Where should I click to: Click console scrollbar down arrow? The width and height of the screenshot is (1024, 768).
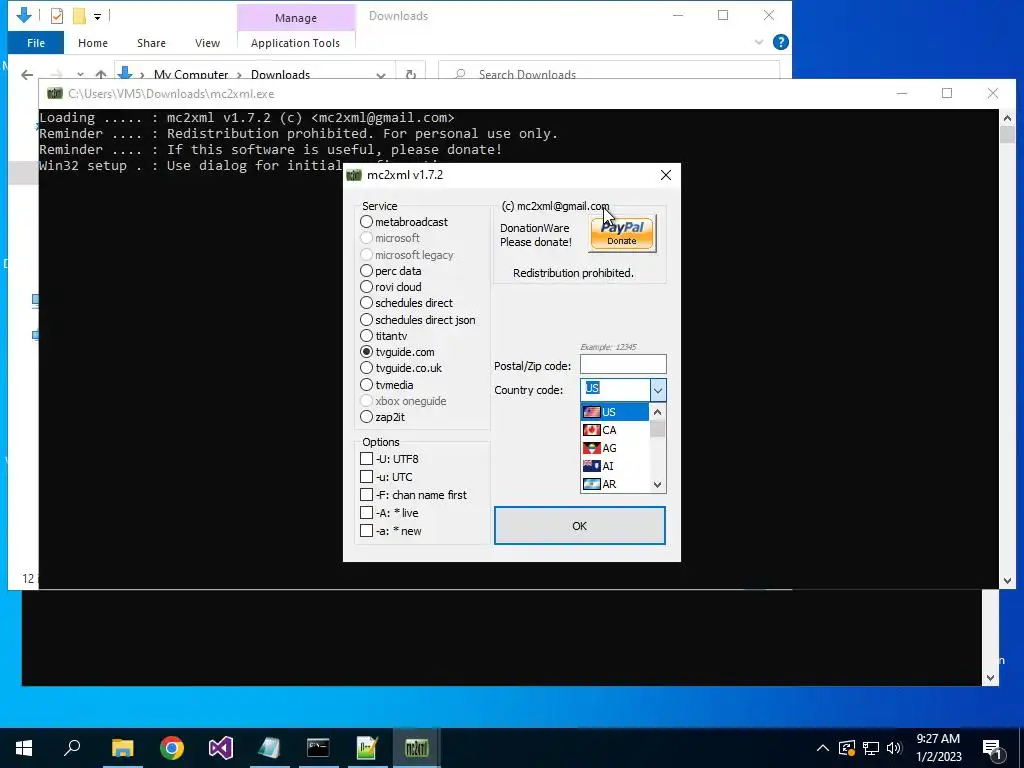tap(1006, 580)
